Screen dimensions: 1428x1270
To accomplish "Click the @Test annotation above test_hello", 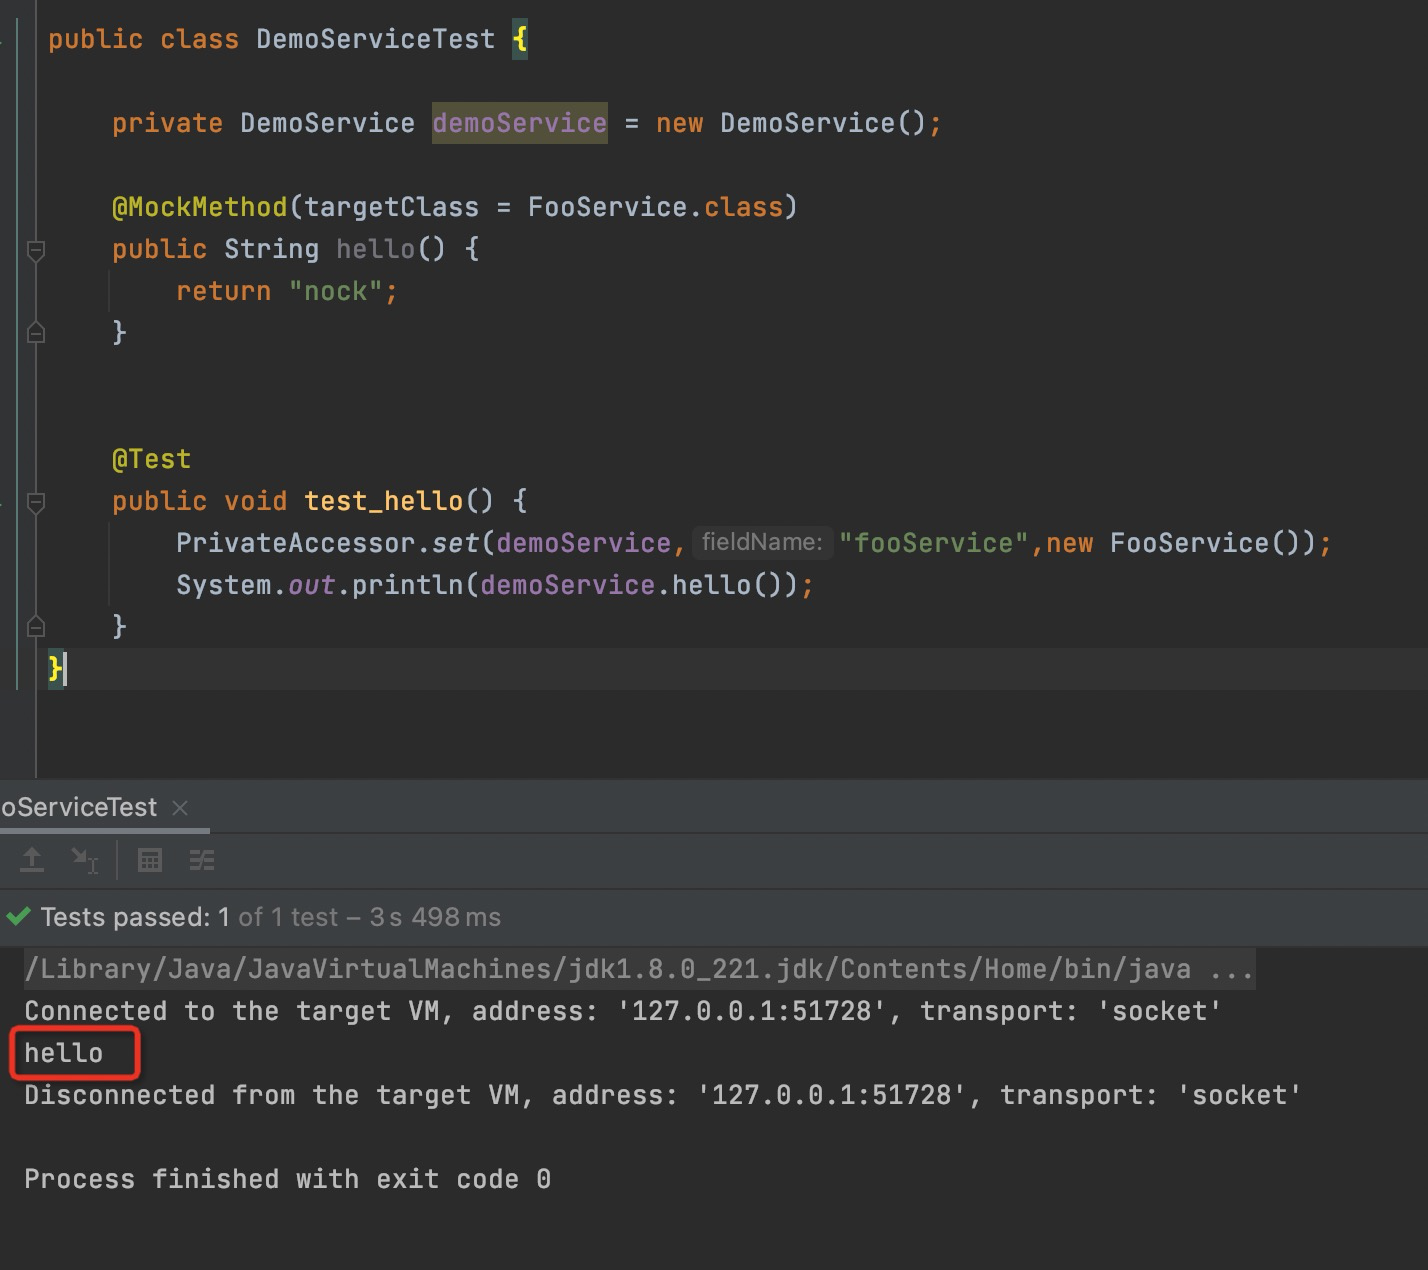I will click(151, 458).
